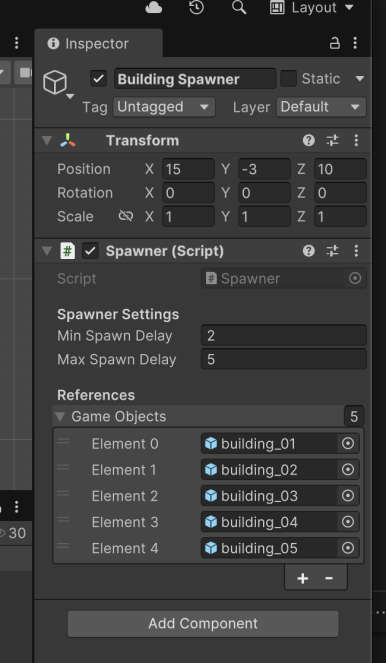The height and width of the screenshot is (663, 386).
Task: Select the Inspector tab
Action: tap(99, 44)
